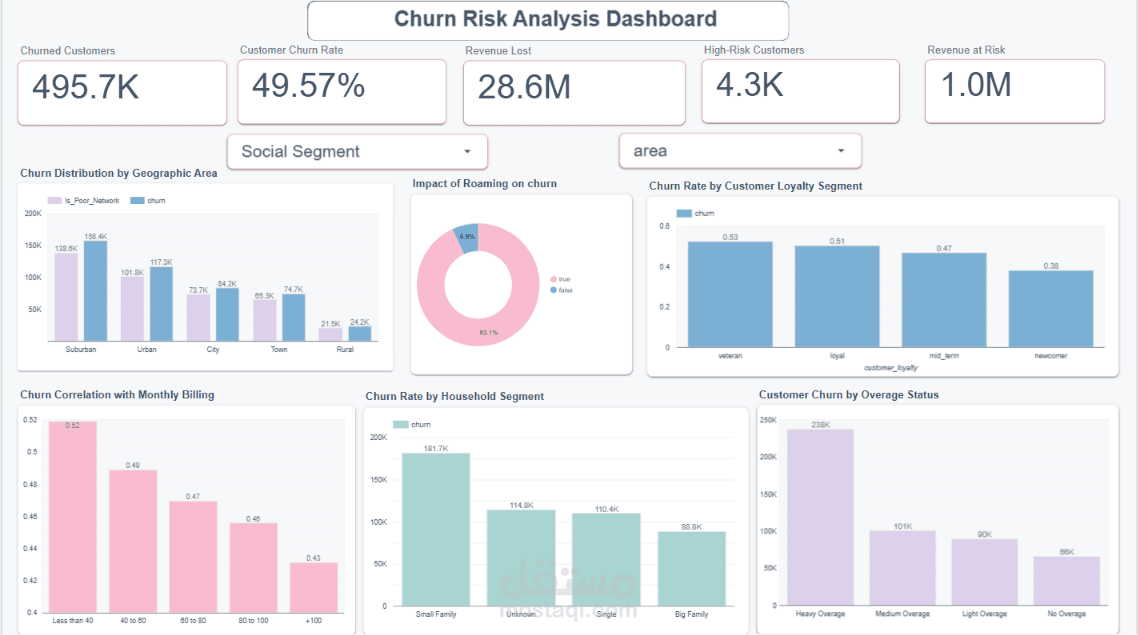Select the newcomer loyalty bar 0.38
Screen dimensions: 1138x635
pos(1051,309)
